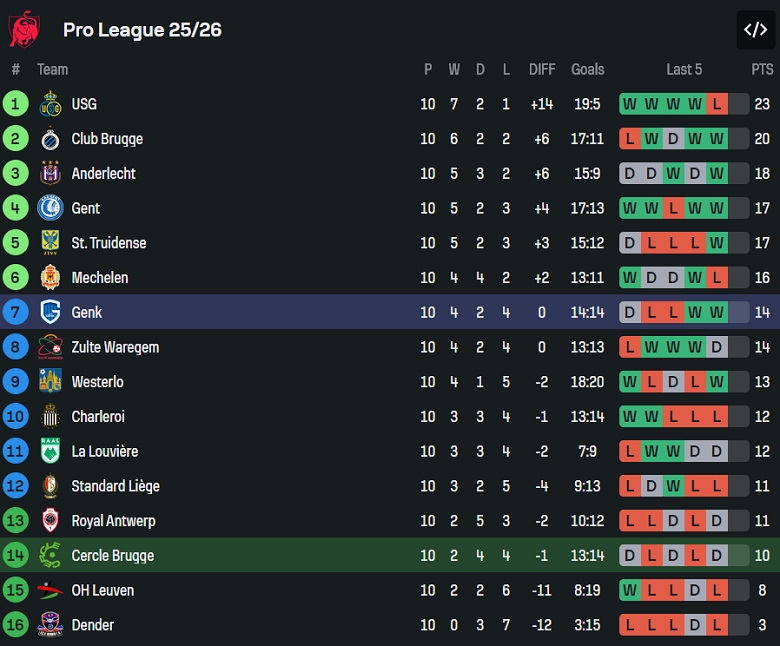Click the Standard Liège crest
780x646 pixels.
pyautogui.click(x=50, y=486)
